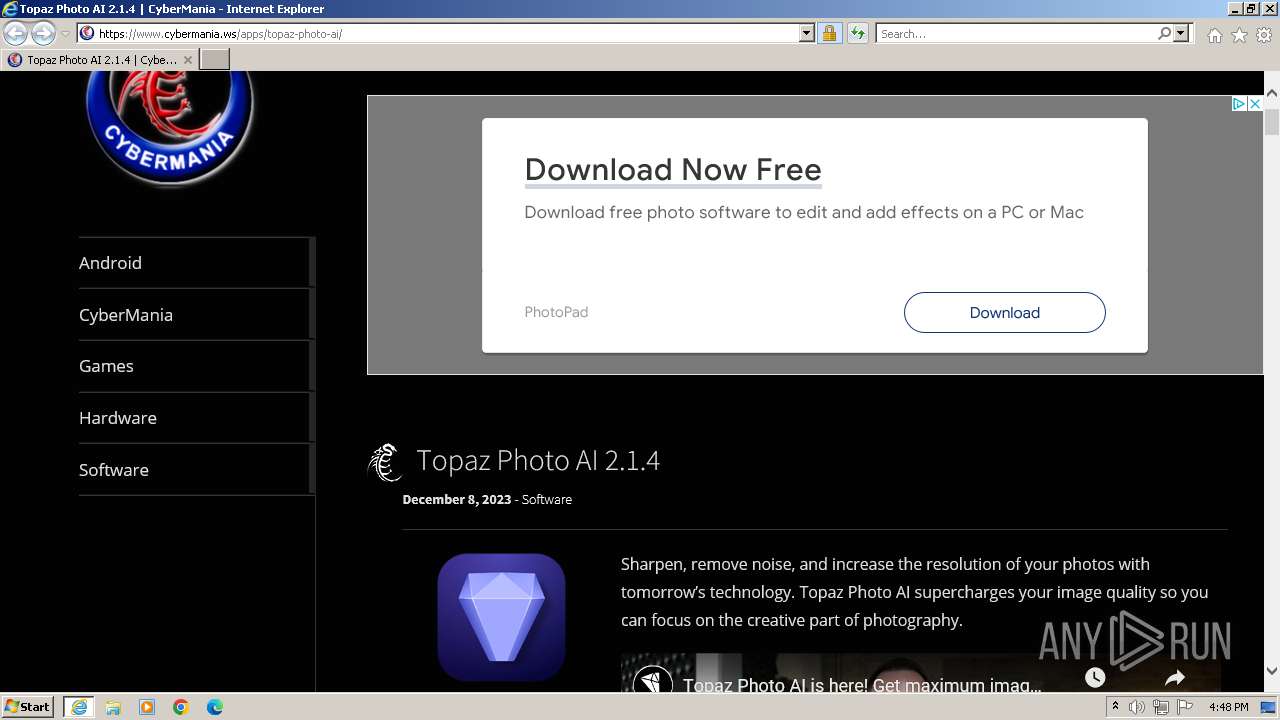The image size is (1280, 720).
Task: Open the Windows Start menu
Action: coord(28,707)
